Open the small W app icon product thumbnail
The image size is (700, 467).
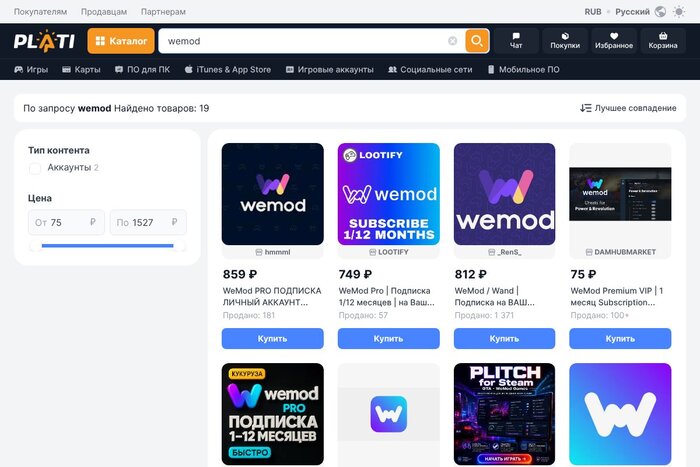click(388, 414)
